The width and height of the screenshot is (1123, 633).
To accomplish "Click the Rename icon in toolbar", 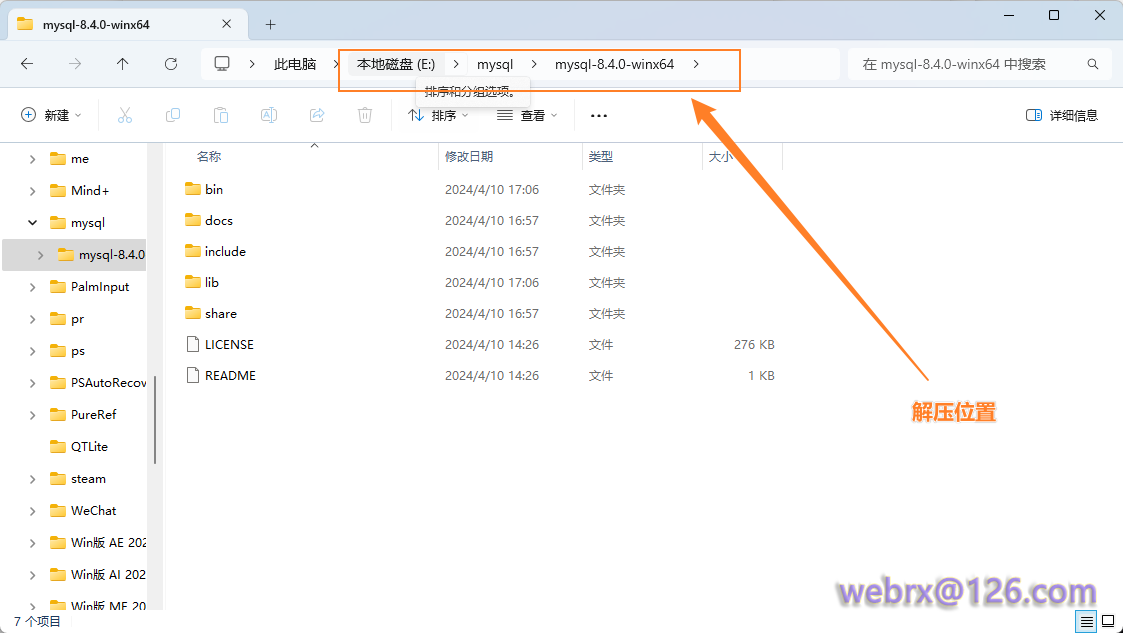I will point(269,115).
